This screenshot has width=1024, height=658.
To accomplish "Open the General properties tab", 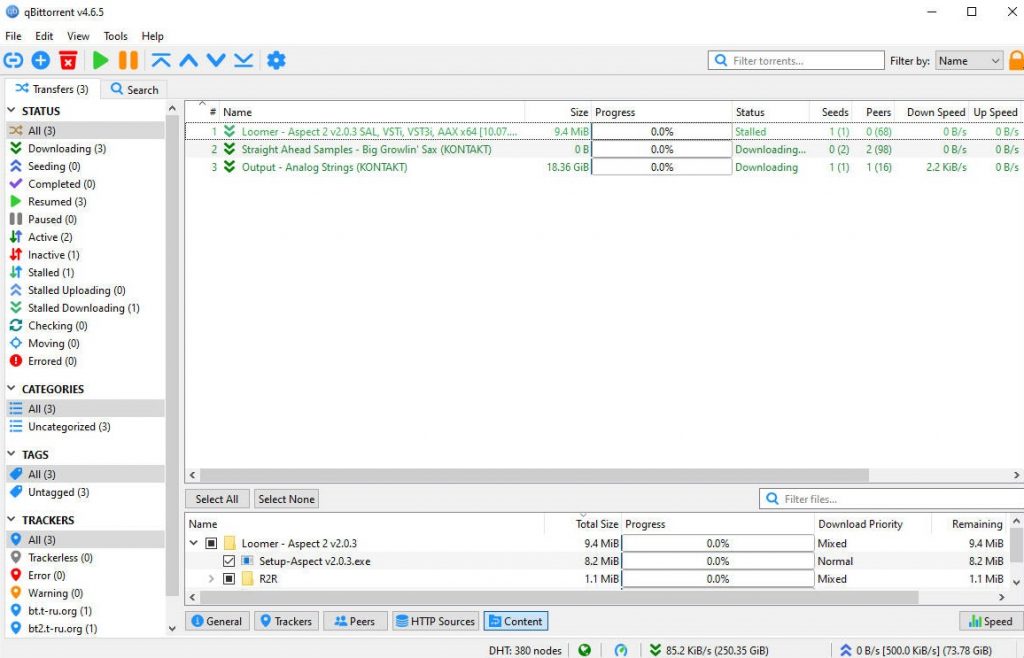I will (216, 621).
